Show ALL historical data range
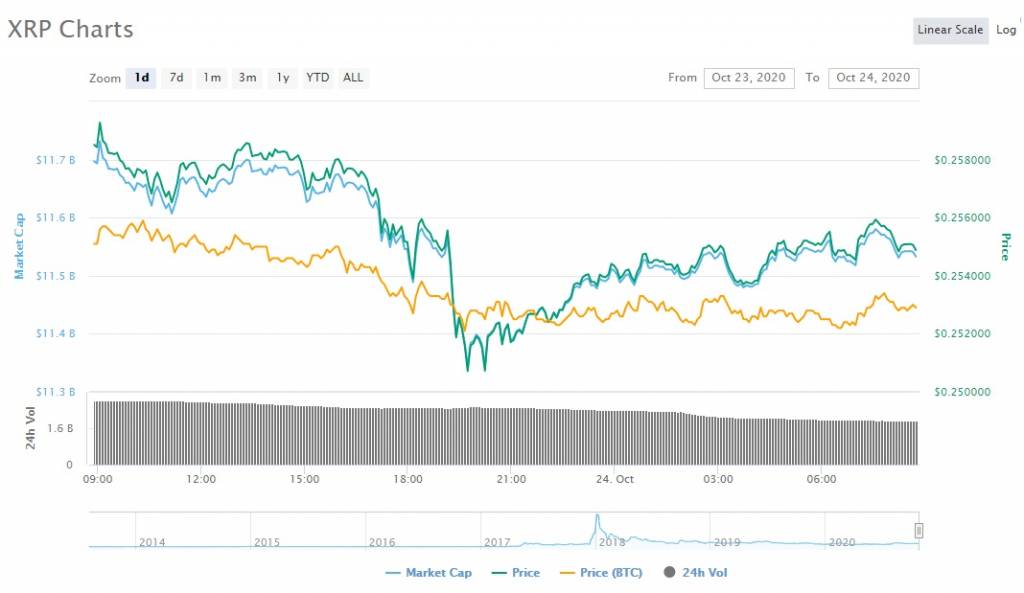This screenshot has height=593, width=1024. click(x=353, y=78)
